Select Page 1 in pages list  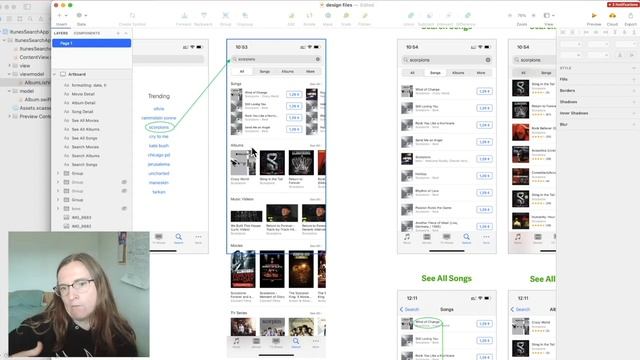(x=91, y=43)
